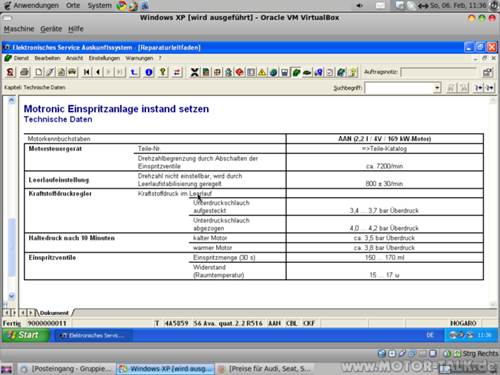Click inside the Suchbegriff input field

[x=399, y=88]
